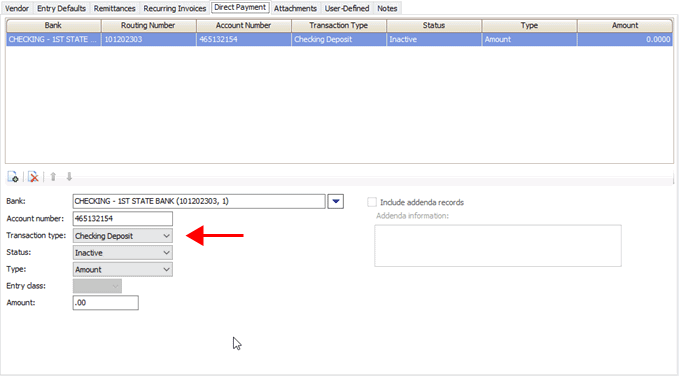This screenshot has height=376, width=679.
Task: Select Amount type cell in grid
Action: (x=529, y=39)
